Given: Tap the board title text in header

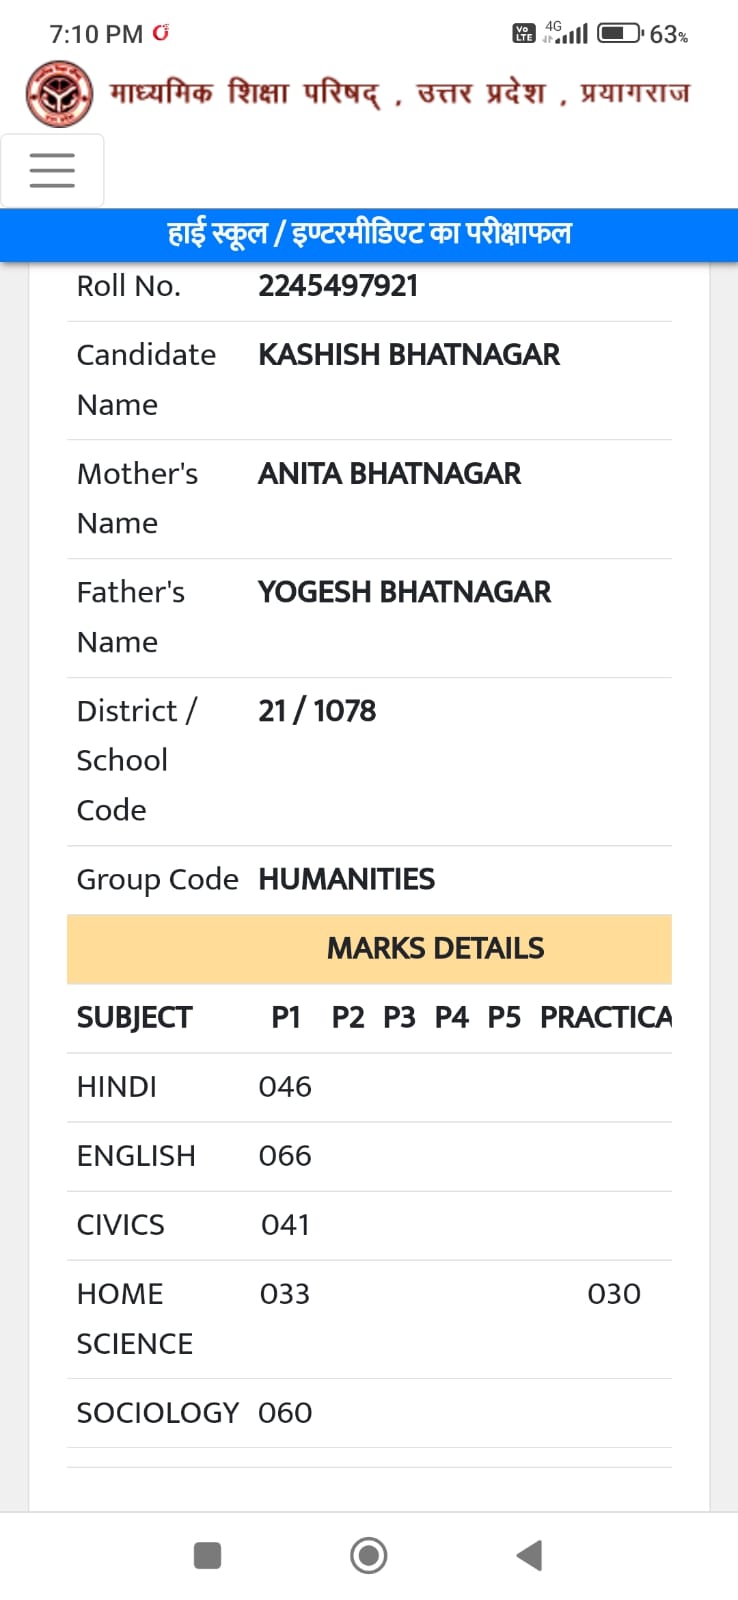Looking at the screenshot, I should (400, 93).
